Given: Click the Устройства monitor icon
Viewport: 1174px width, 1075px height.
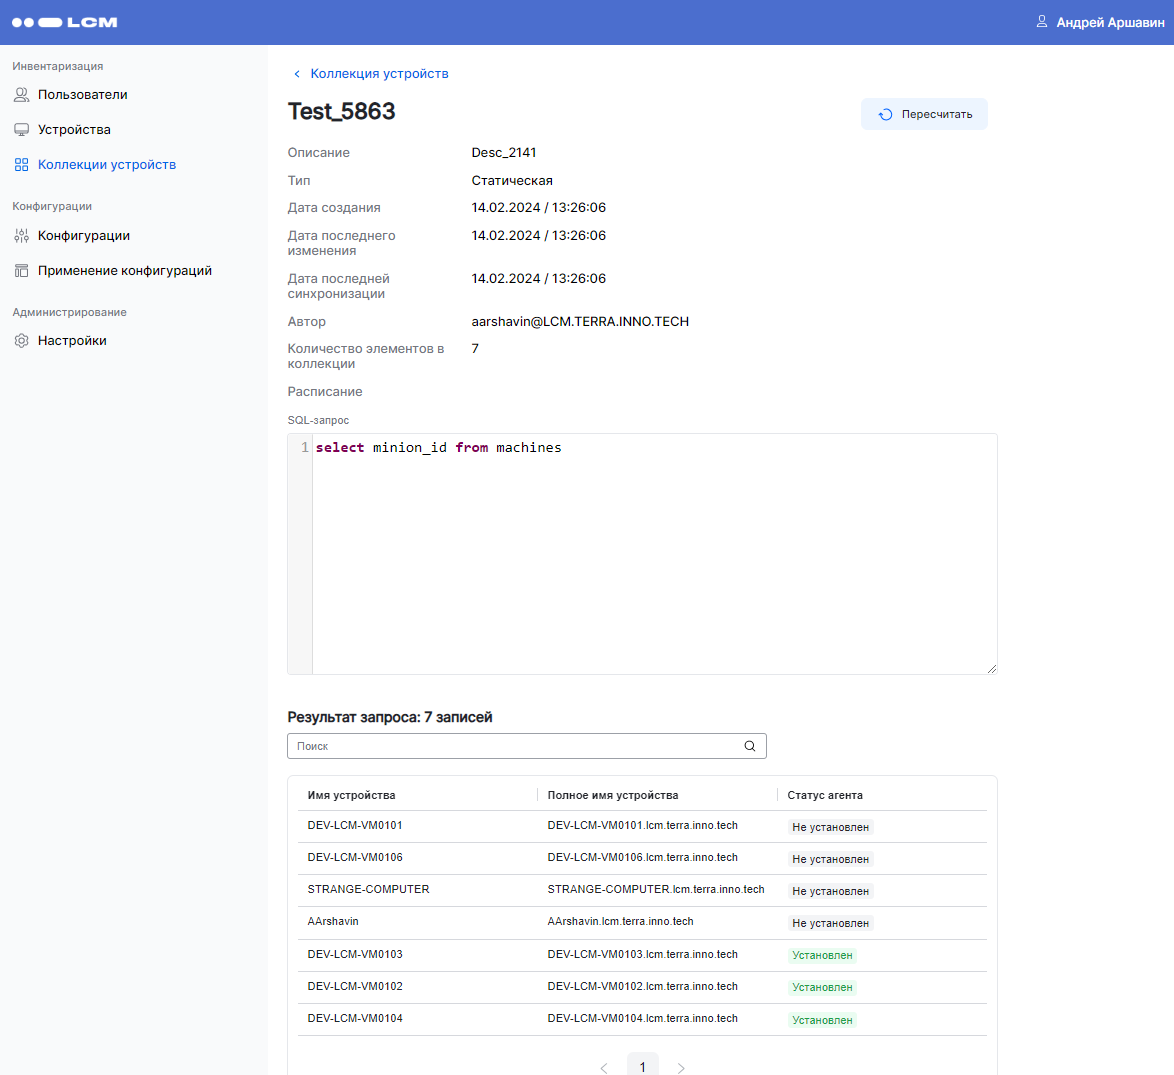Looking at the screenshot, I should [21, 130].
